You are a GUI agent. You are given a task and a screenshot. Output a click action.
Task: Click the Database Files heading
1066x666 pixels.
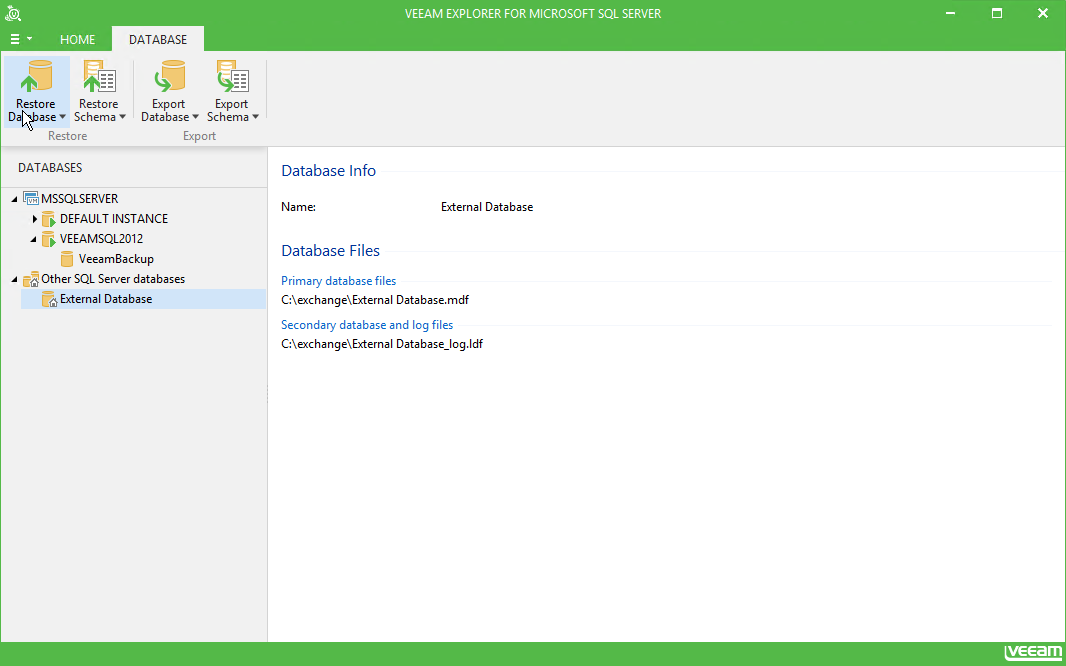(x=330, y=251)
